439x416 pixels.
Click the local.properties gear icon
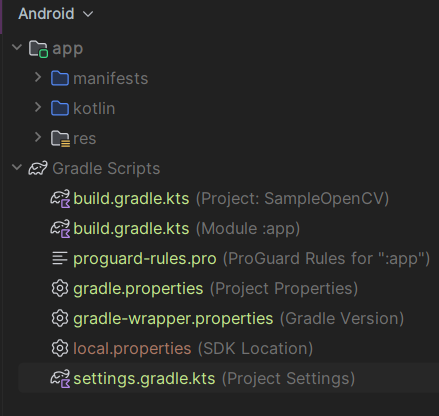coord(60,348)
